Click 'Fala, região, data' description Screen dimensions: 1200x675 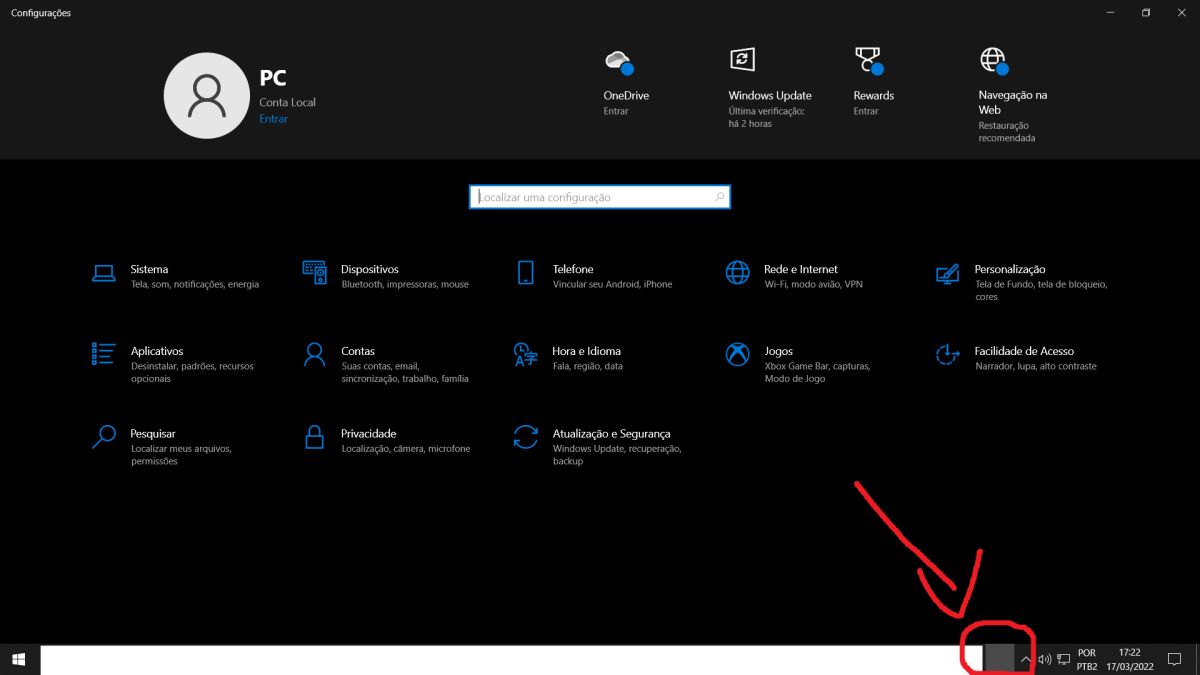[587, 367]
